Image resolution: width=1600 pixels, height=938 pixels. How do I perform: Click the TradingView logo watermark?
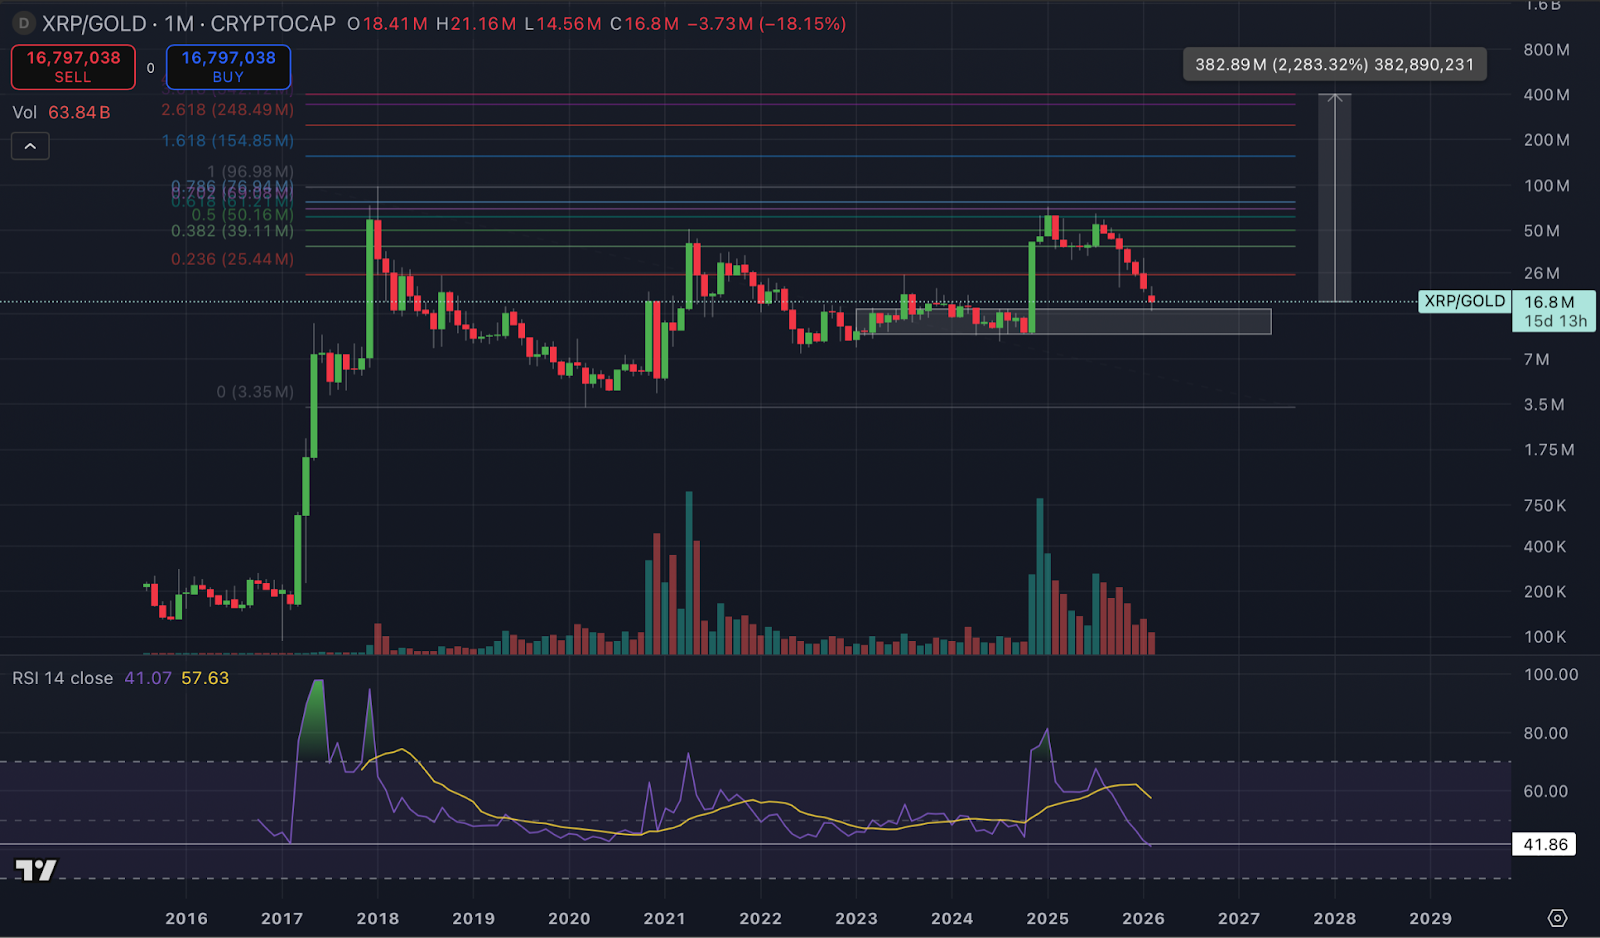tap(36, 871)
